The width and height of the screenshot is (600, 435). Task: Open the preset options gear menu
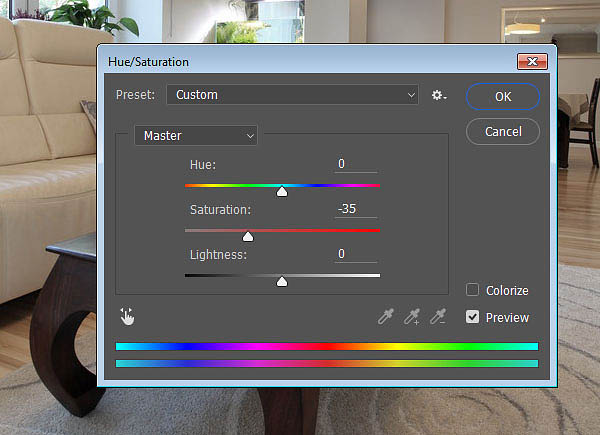coord(439,95)
